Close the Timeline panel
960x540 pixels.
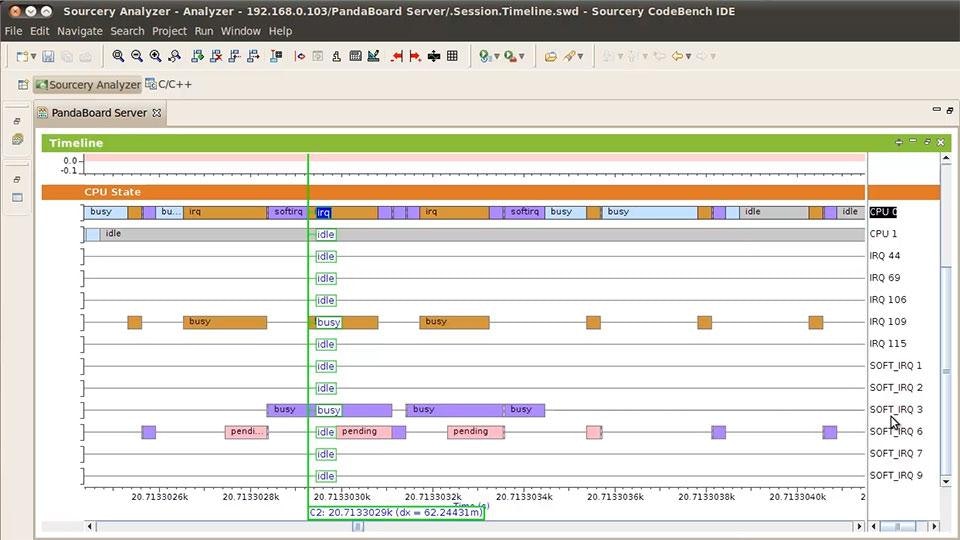941,142
